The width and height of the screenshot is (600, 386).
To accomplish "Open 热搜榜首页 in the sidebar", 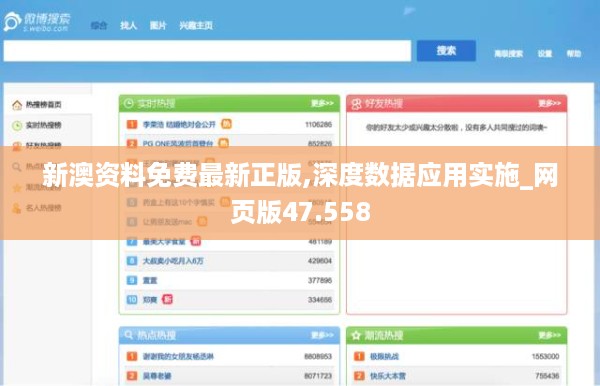I will tap(43, 104).
